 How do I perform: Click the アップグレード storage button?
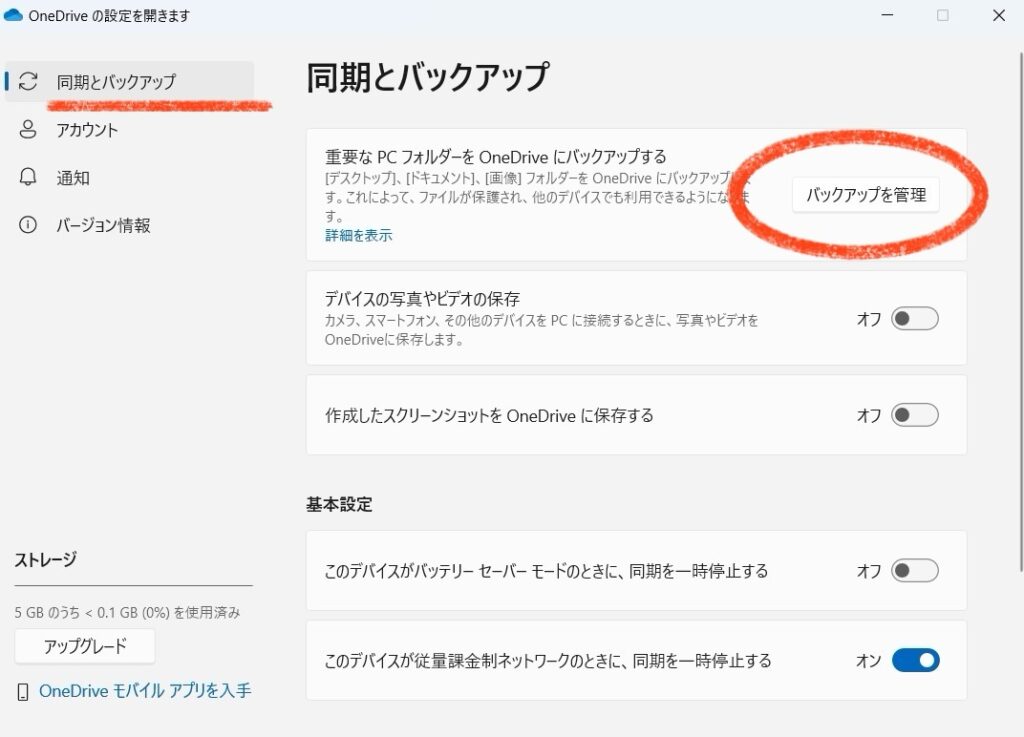85,647
